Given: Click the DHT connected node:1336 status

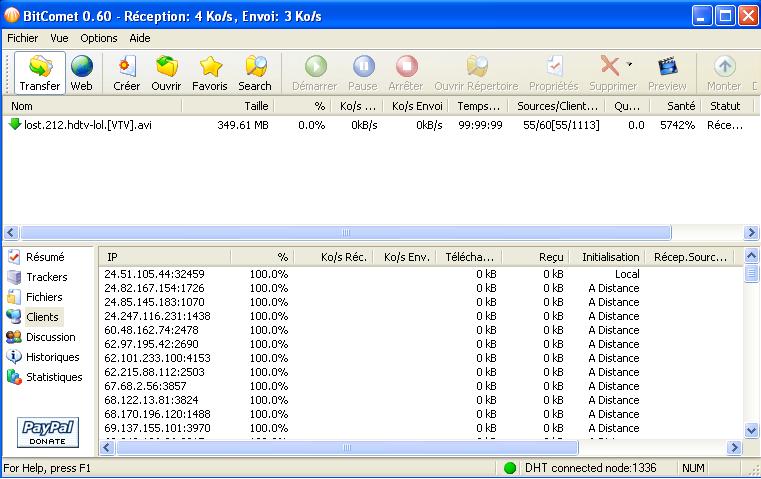Looking at the screenshot, I should click(x=591, y=468).
